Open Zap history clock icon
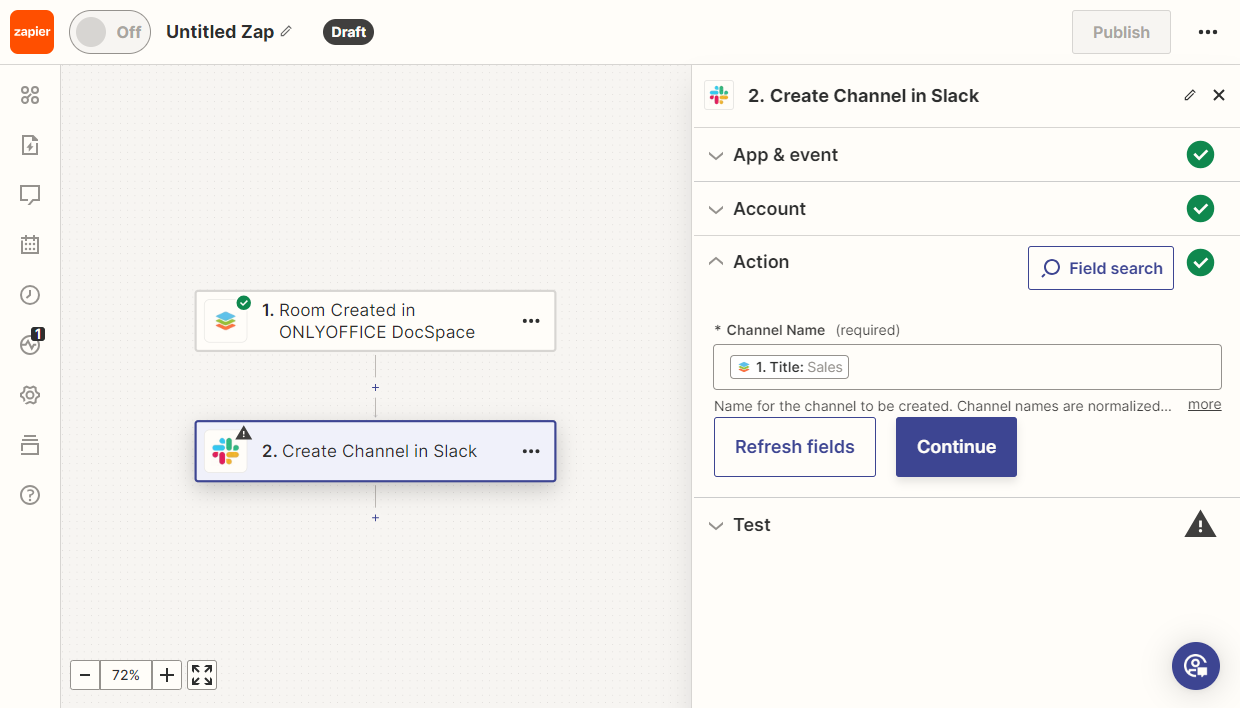The image size is (1240, 708). (x=30, y=294)
